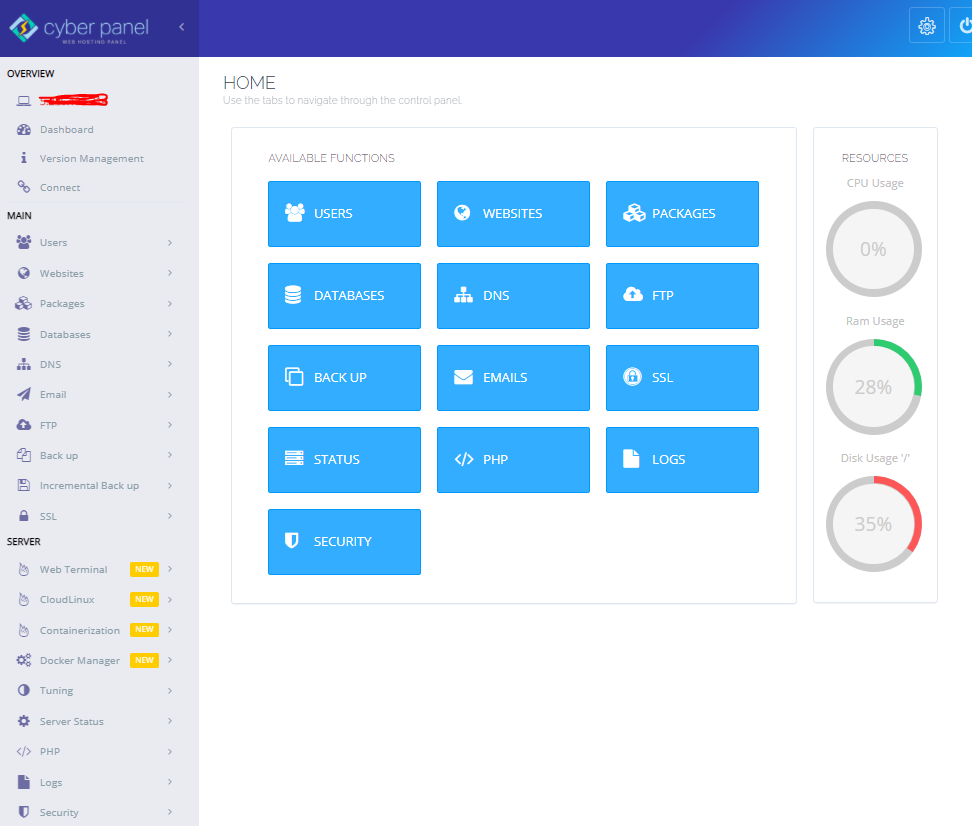972x826 pixels.
Task: Click the Disk Usage circular gauge
Action: (873, 524)
